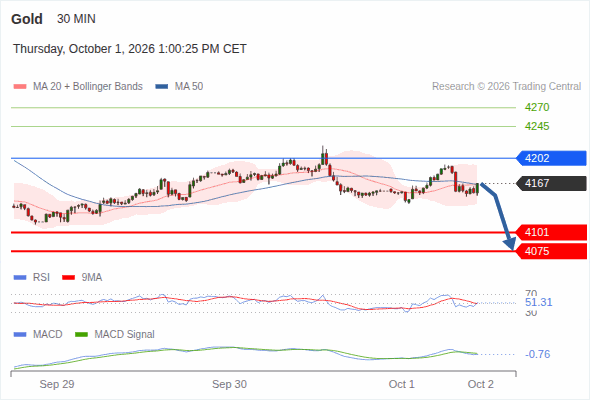Click the 'Oct 1' date axis label
Screen dimensions: 590x400
point(401,385)
